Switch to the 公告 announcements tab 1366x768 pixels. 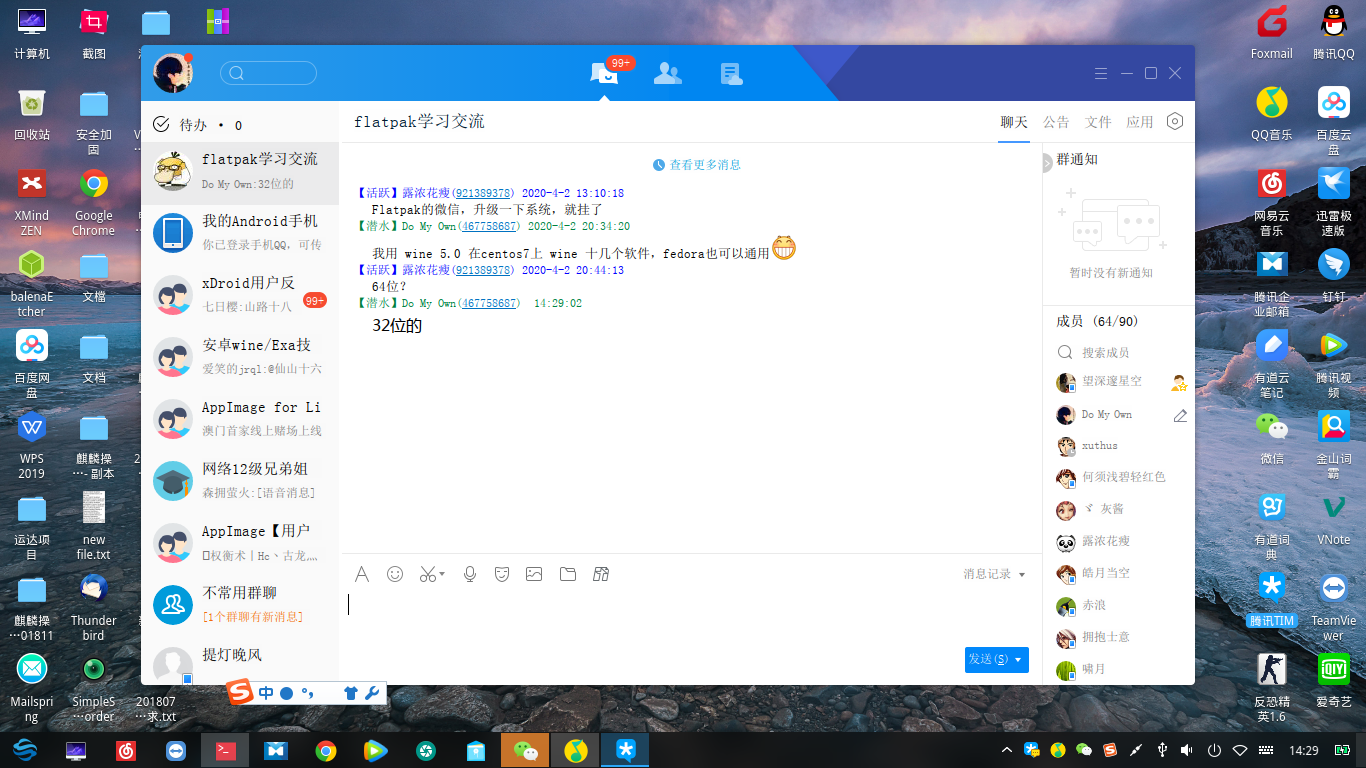[1056, 121]
